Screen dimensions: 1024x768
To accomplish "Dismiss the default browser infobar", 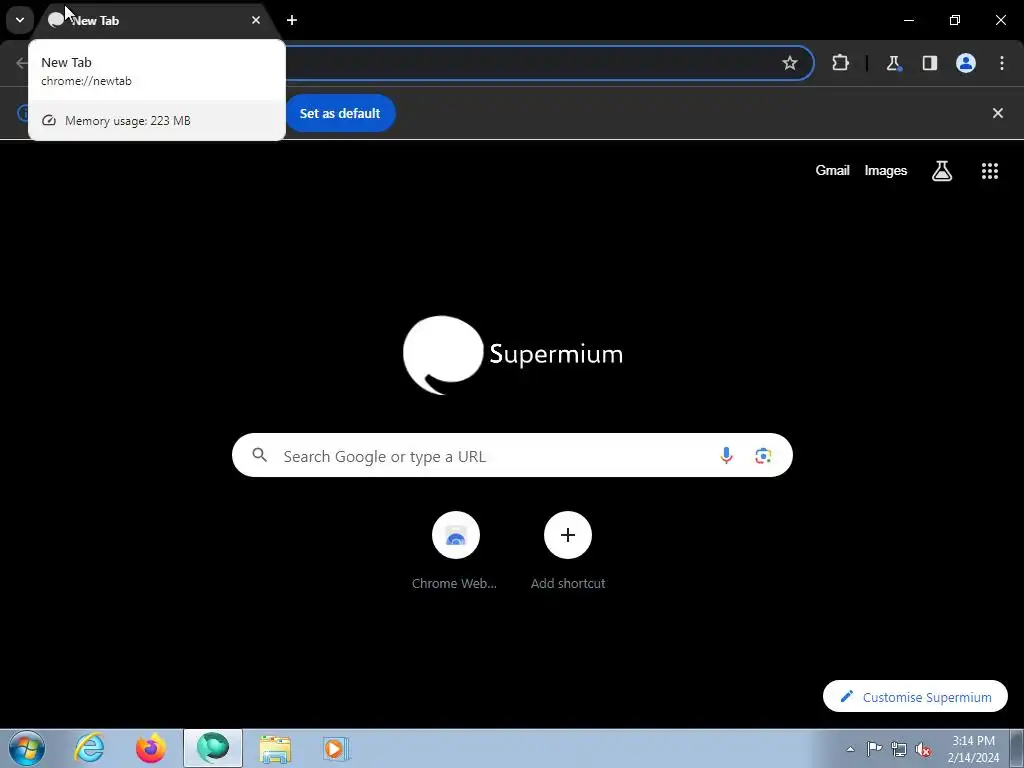I will (998, 113).
